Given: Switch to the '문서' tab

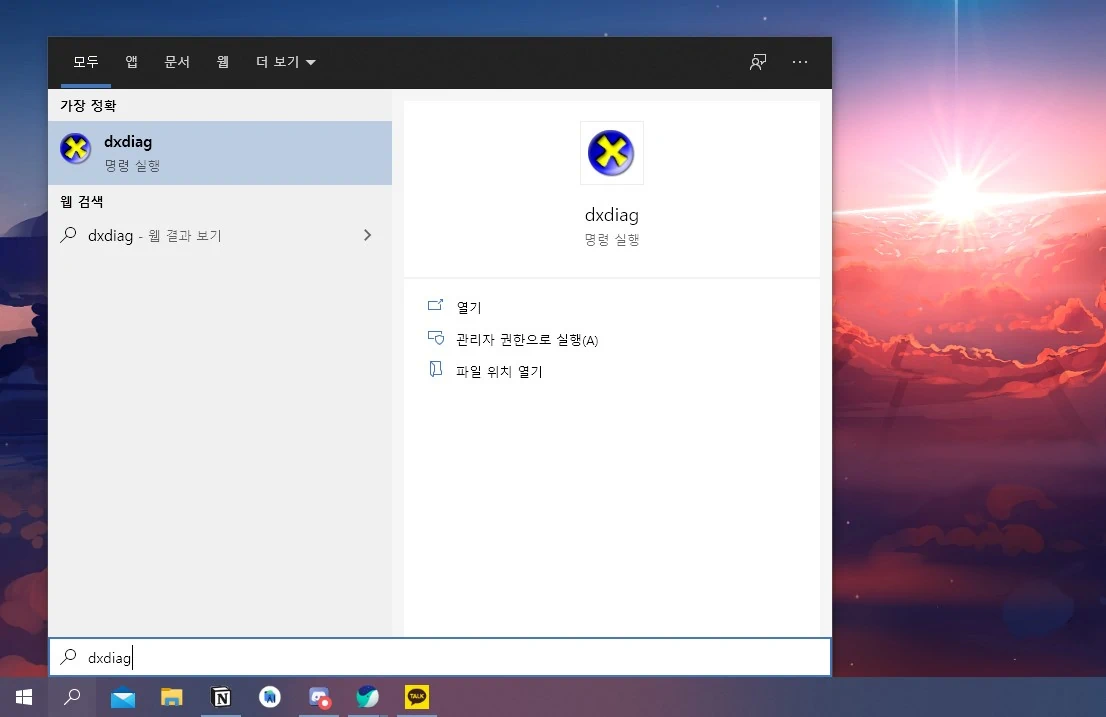Looking at the screenshot, I should pyautogui.click(x=177, y=62).
